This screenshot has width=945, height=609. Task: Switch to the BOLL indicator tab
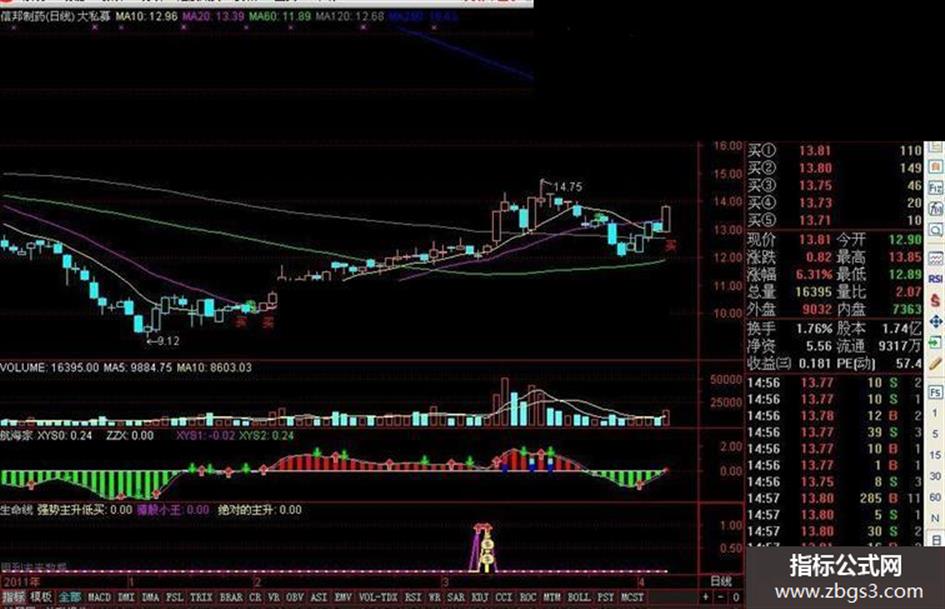pyautogui.click(x=579, y=597)
